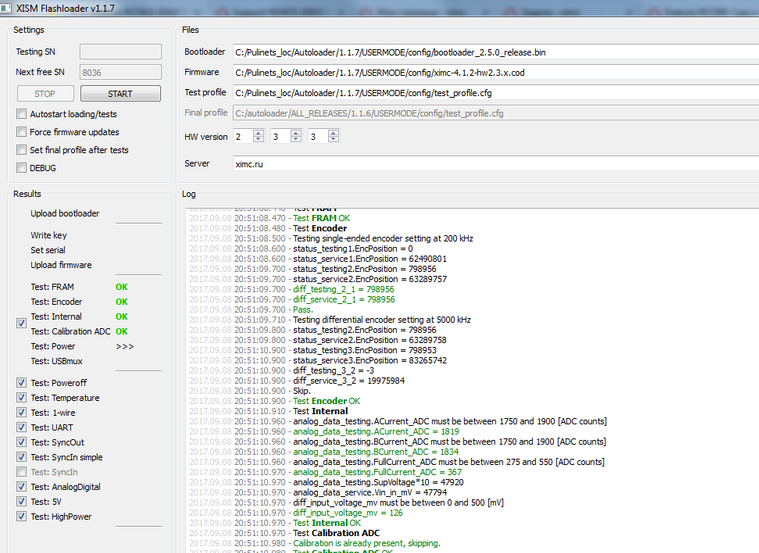
Task: Toggle Test: 5V checkbox
Action: point(21,502)
